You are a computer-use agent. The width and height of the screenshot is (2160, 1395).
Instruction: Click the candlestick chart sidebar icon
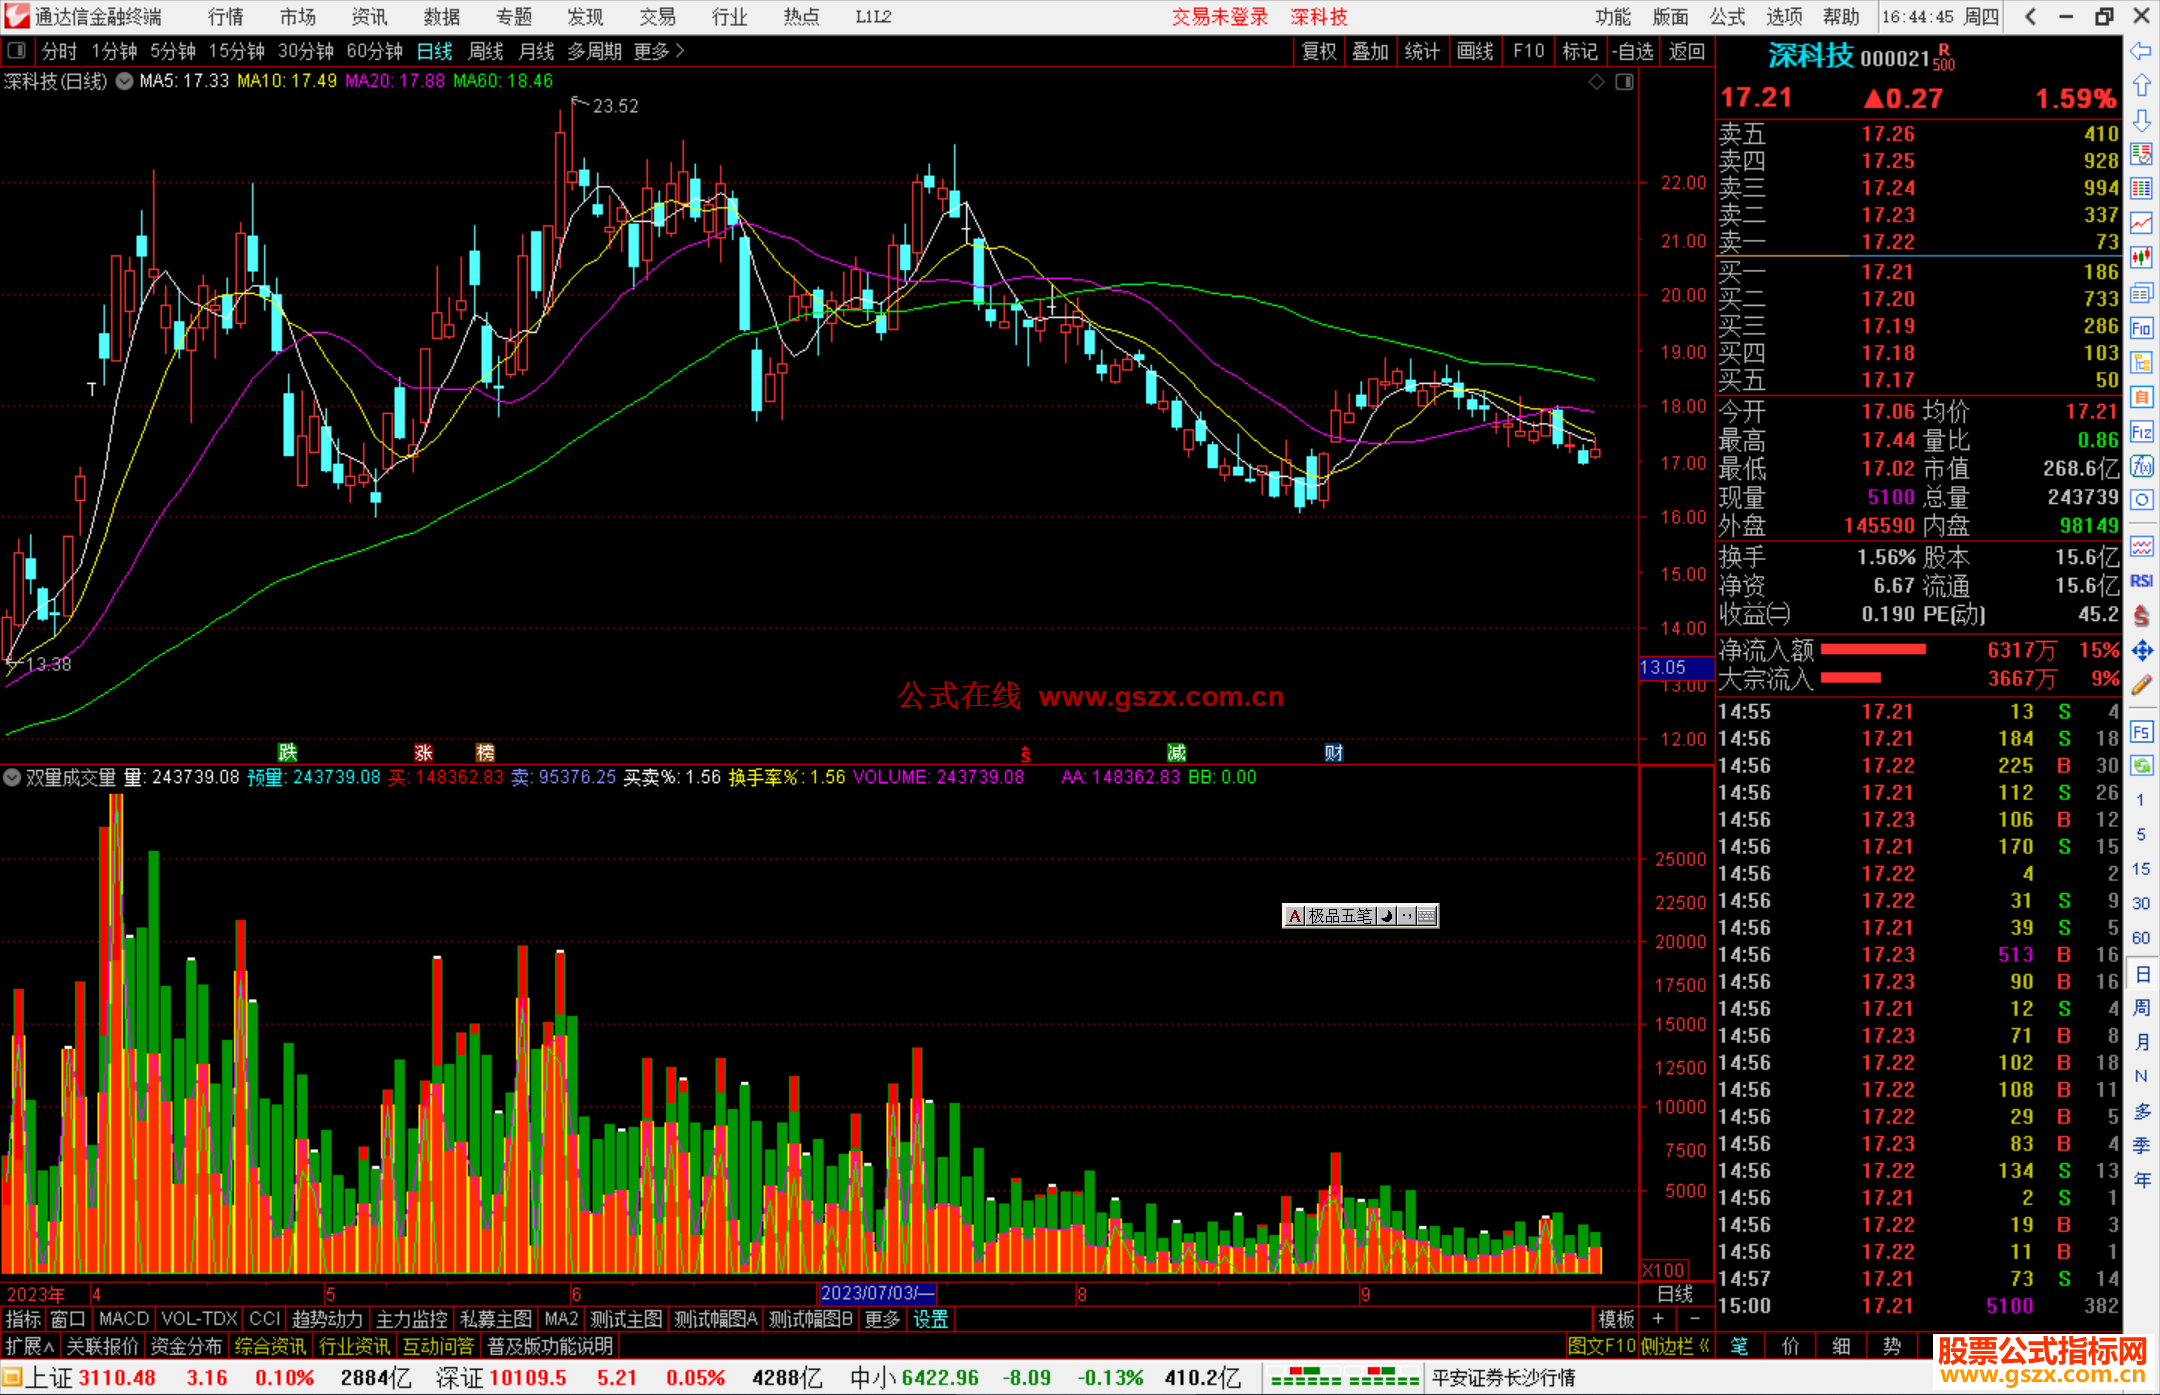(x=2141, y=258)
